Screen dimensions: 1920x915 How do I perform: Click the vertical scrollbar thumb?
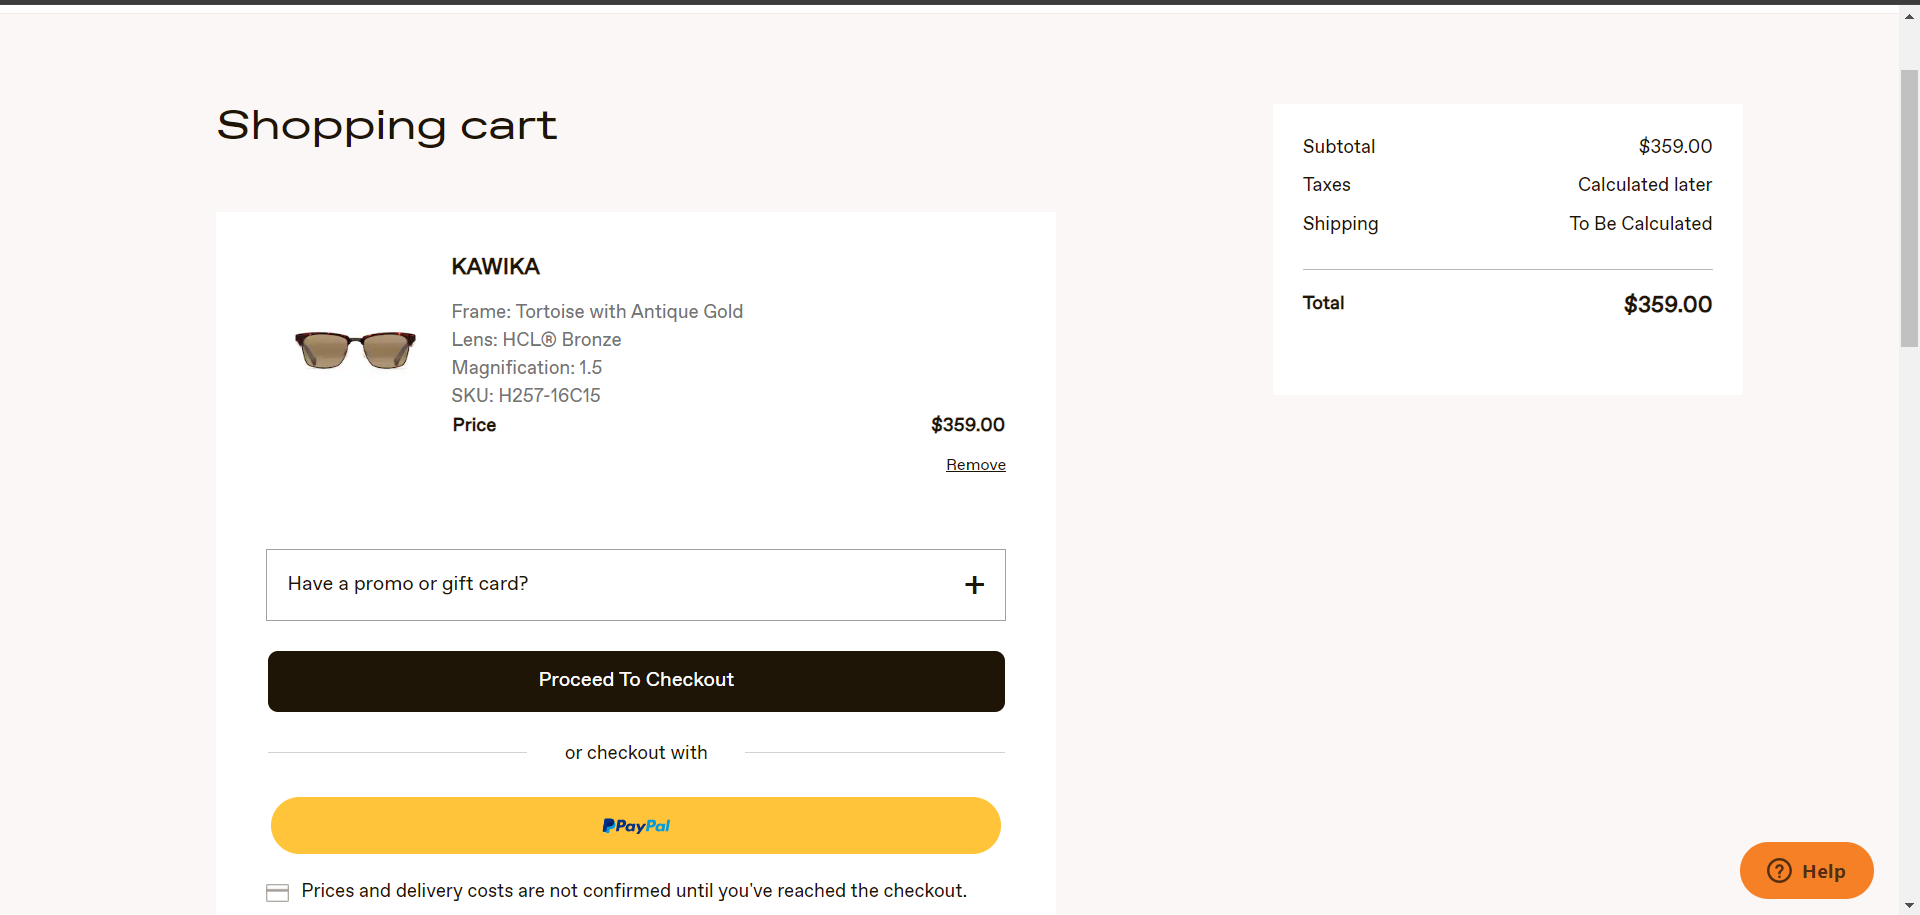[1909, 208]
